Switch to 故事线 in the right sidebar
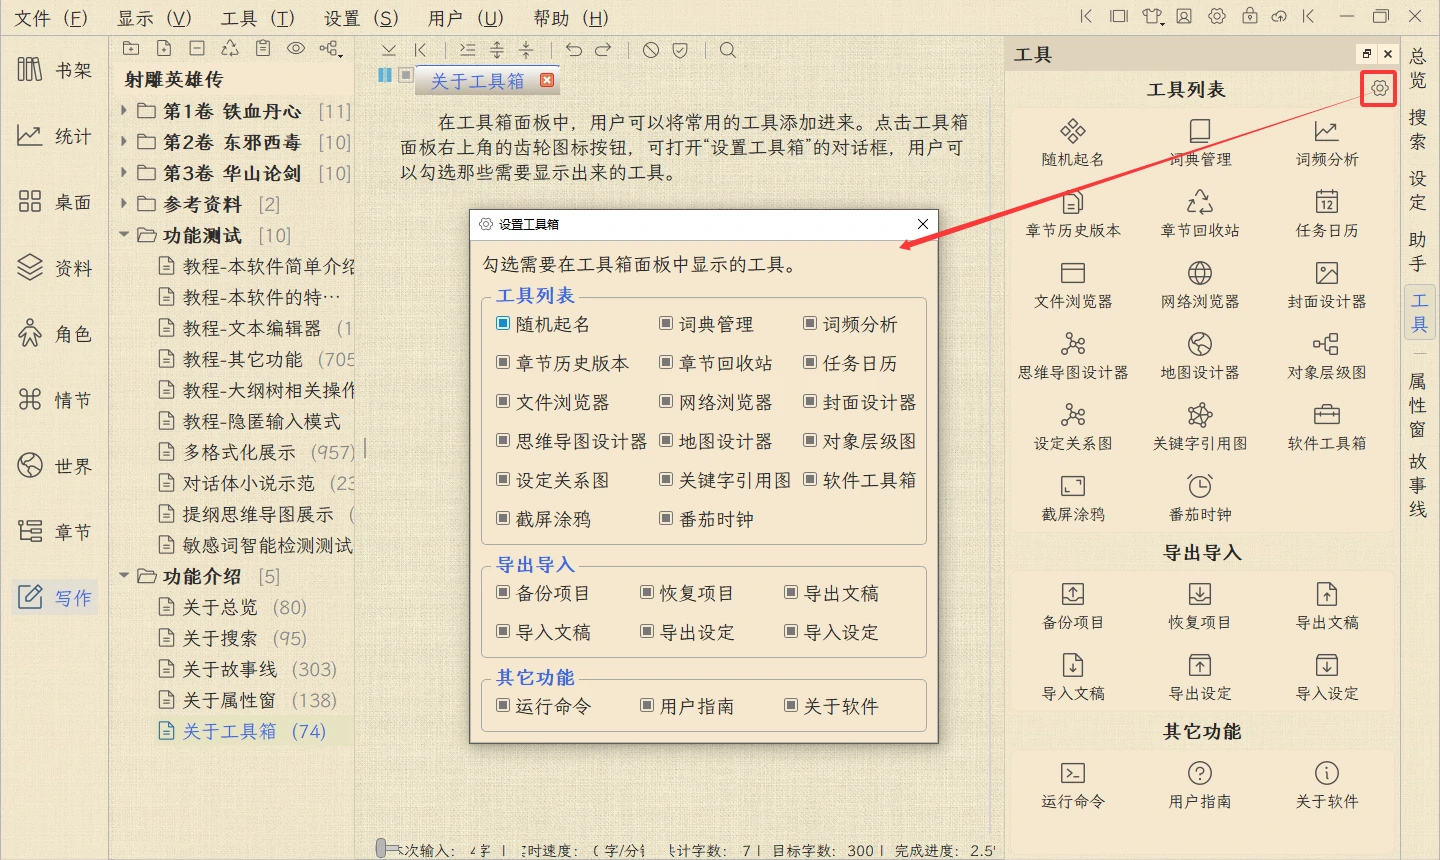Image resolution: width=1440 pixels, height=860 pixels. 1418,485
